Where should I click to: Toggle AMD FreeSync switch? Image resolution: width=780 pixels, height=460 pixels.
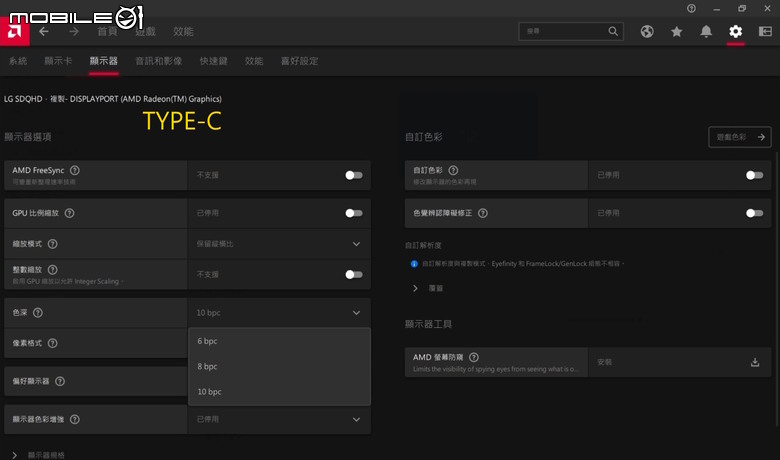click(354, 175)
